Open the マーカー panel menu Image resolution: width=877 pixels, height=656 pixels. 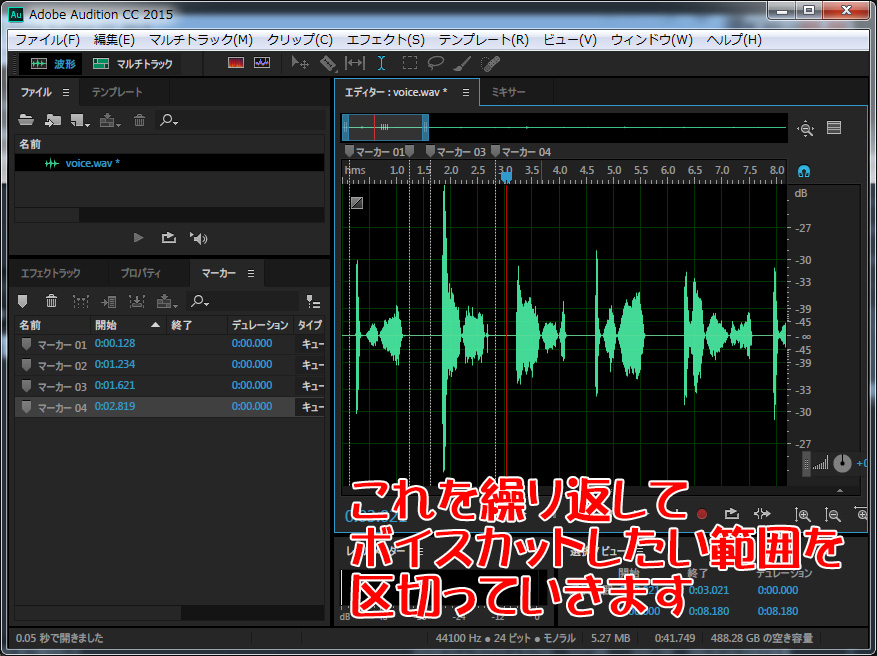(x=251, y=273)
